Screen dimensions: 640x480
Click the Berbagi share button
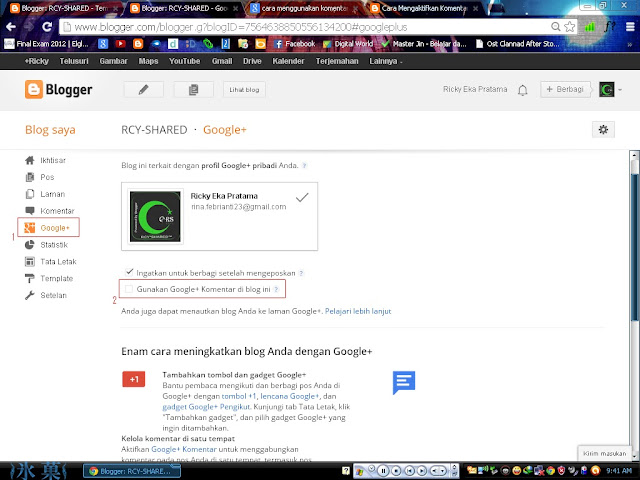tap(565, 89)
